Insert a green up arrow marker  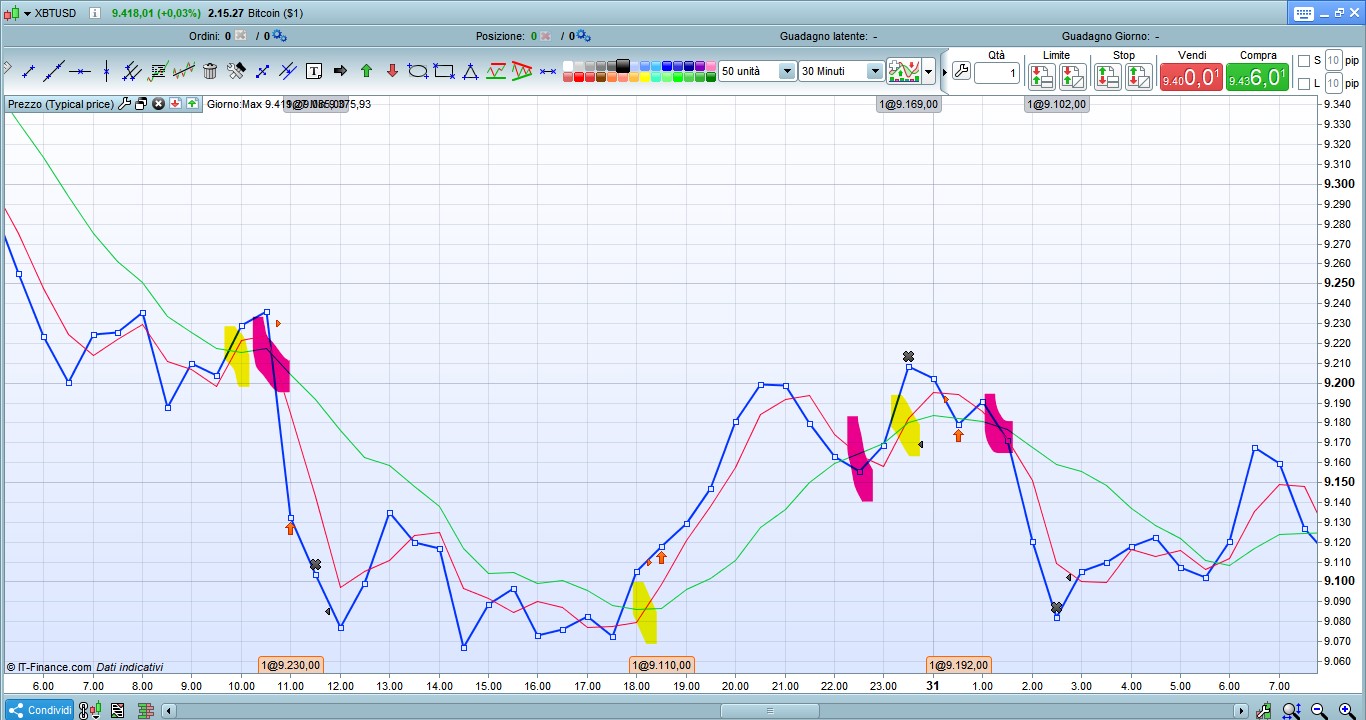tap(366, 71)
